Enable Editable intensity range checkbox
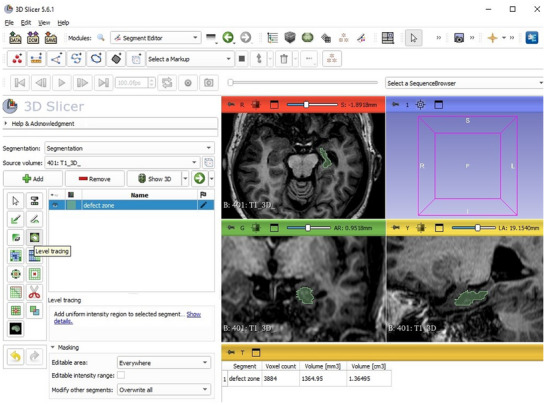Viewport: 546px width, 405px height. point(121,375)
